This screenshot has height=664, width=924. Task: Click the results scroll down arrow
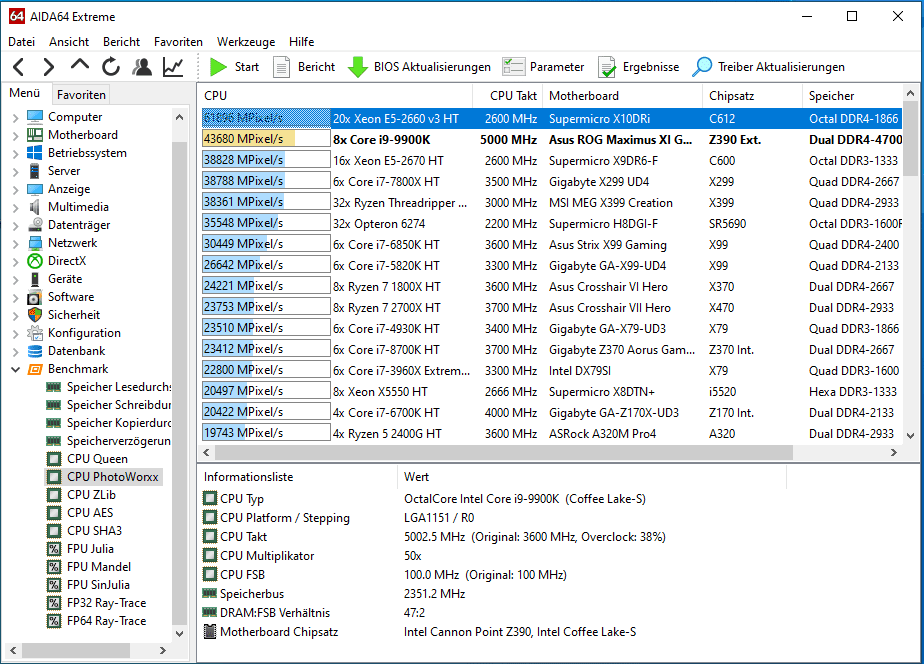coord(910,436)
